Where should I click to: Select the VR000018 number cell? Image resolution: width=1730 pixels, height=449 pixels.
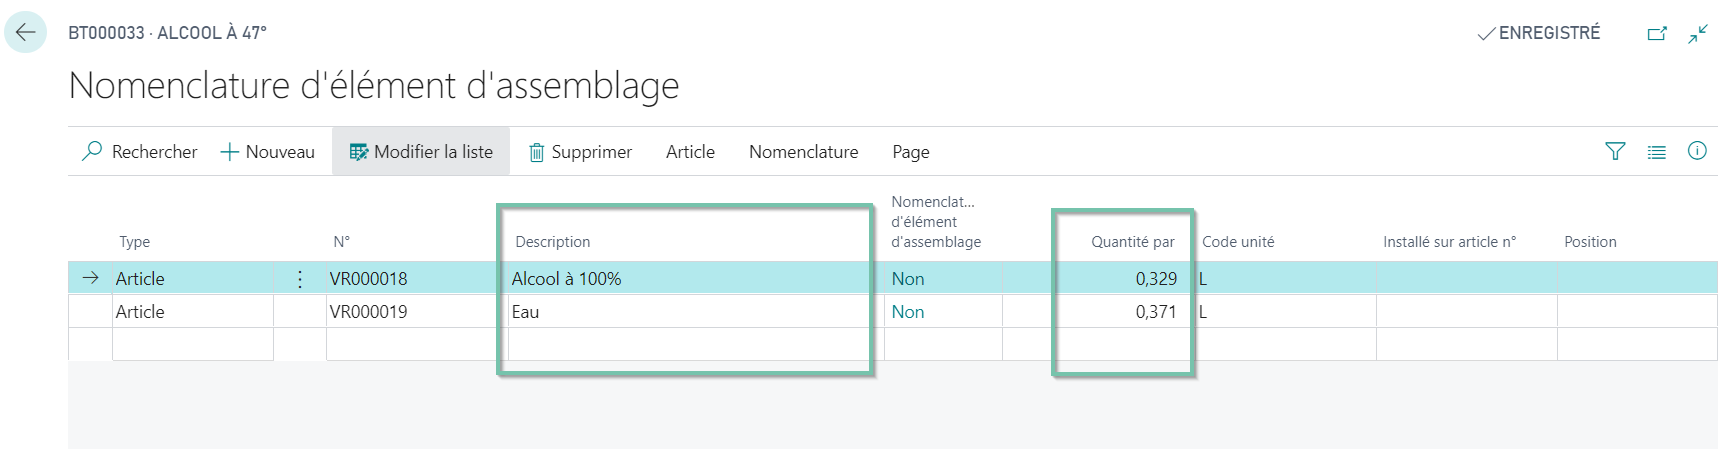tap(417, 279)
